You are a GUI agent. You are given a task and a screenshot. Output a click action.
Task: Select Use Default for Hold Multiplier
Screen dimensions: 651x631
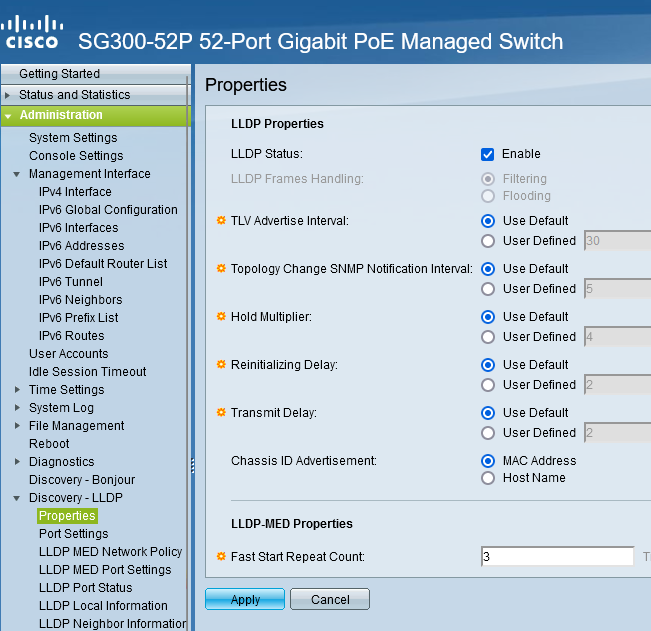coord(488,317)
